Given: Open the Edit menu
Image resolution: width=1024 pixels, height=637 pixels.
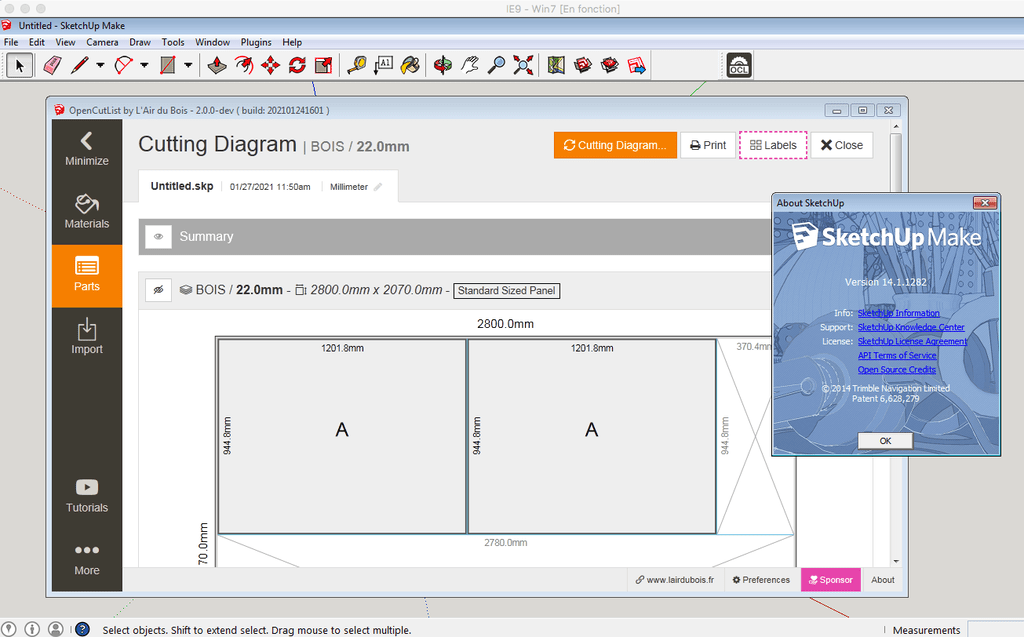Looking at the screenshot, I should pyautogui.click(x=37, y=42).
